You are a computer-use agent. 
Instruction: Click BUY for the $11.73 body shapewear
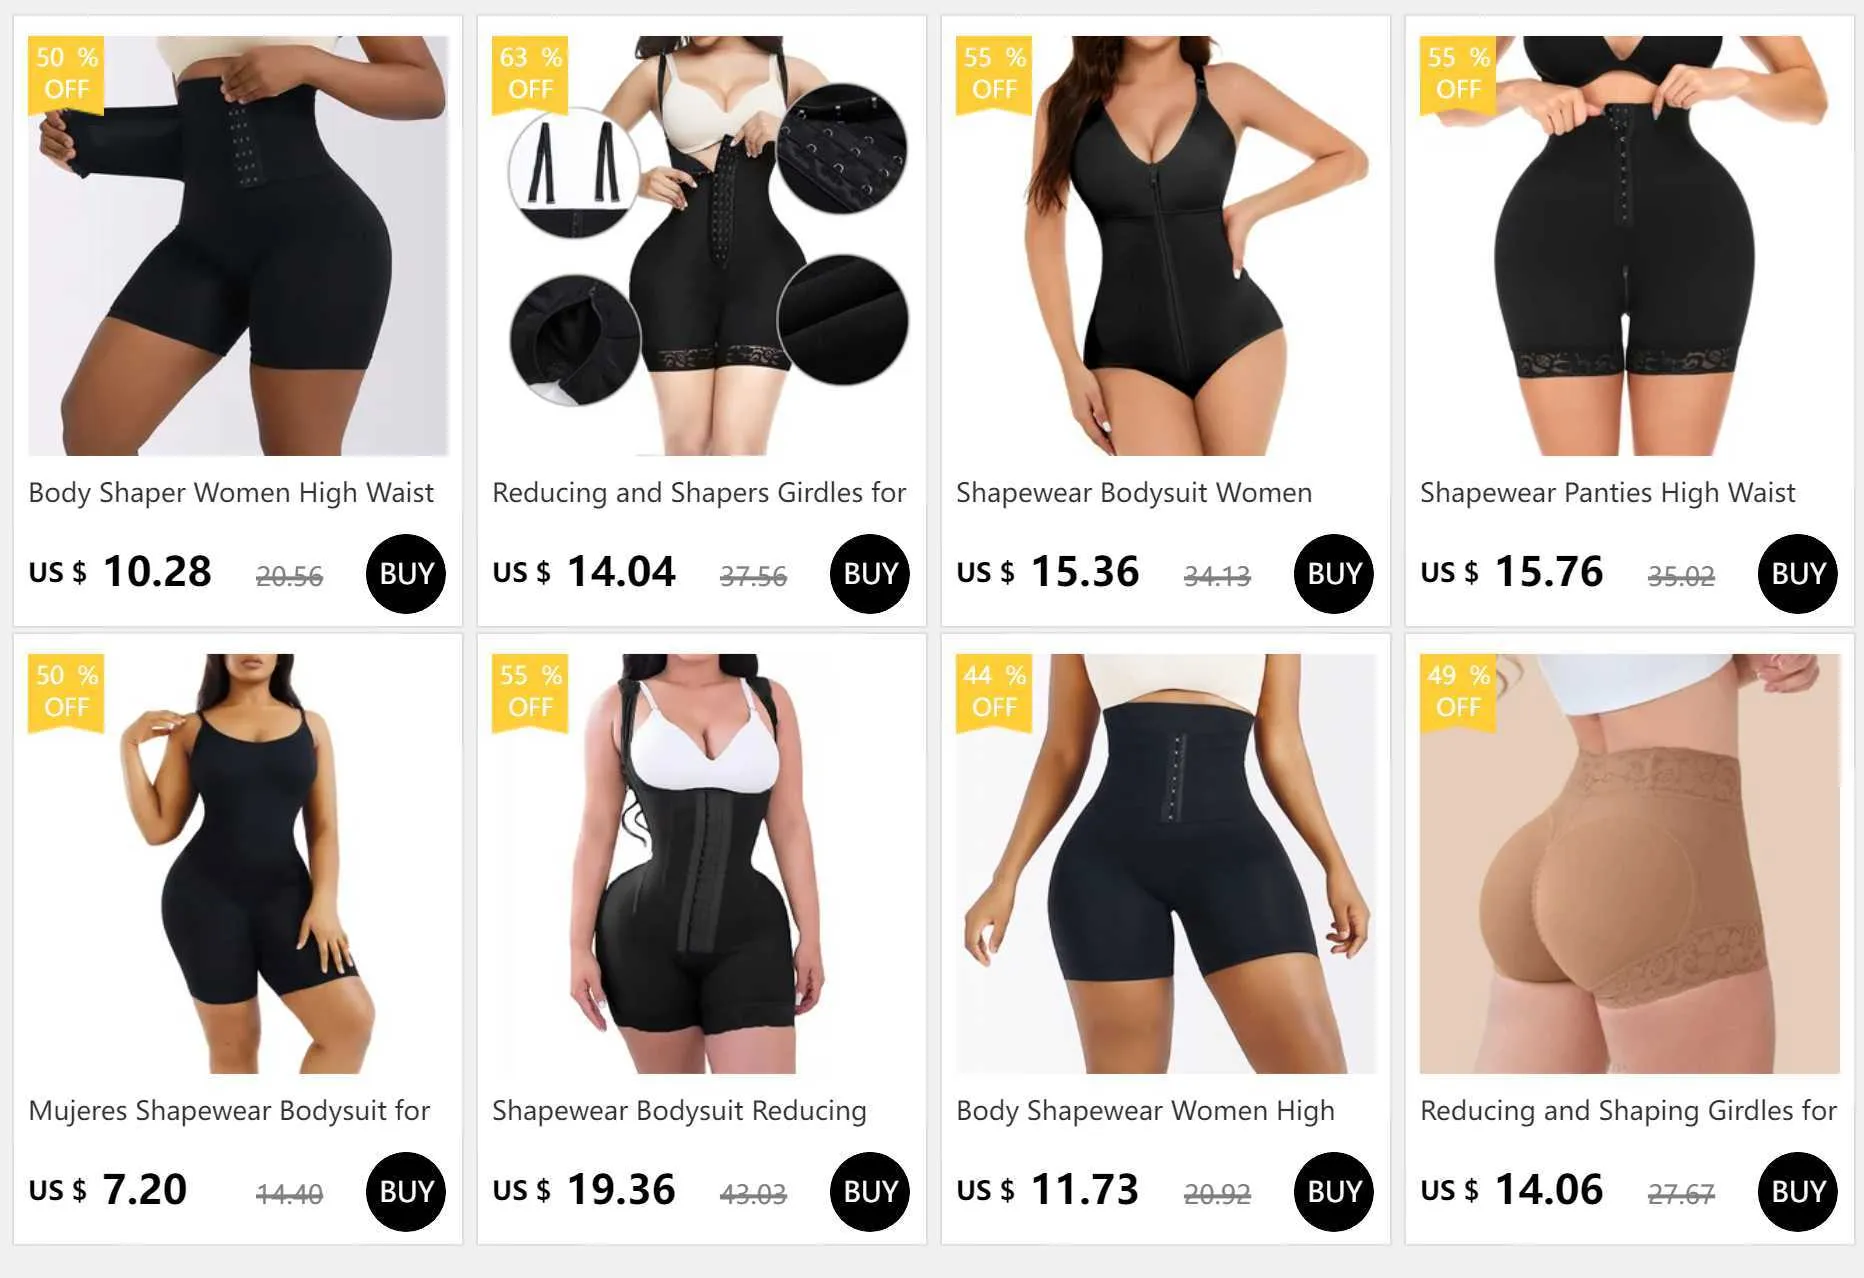[1334, 1192]
